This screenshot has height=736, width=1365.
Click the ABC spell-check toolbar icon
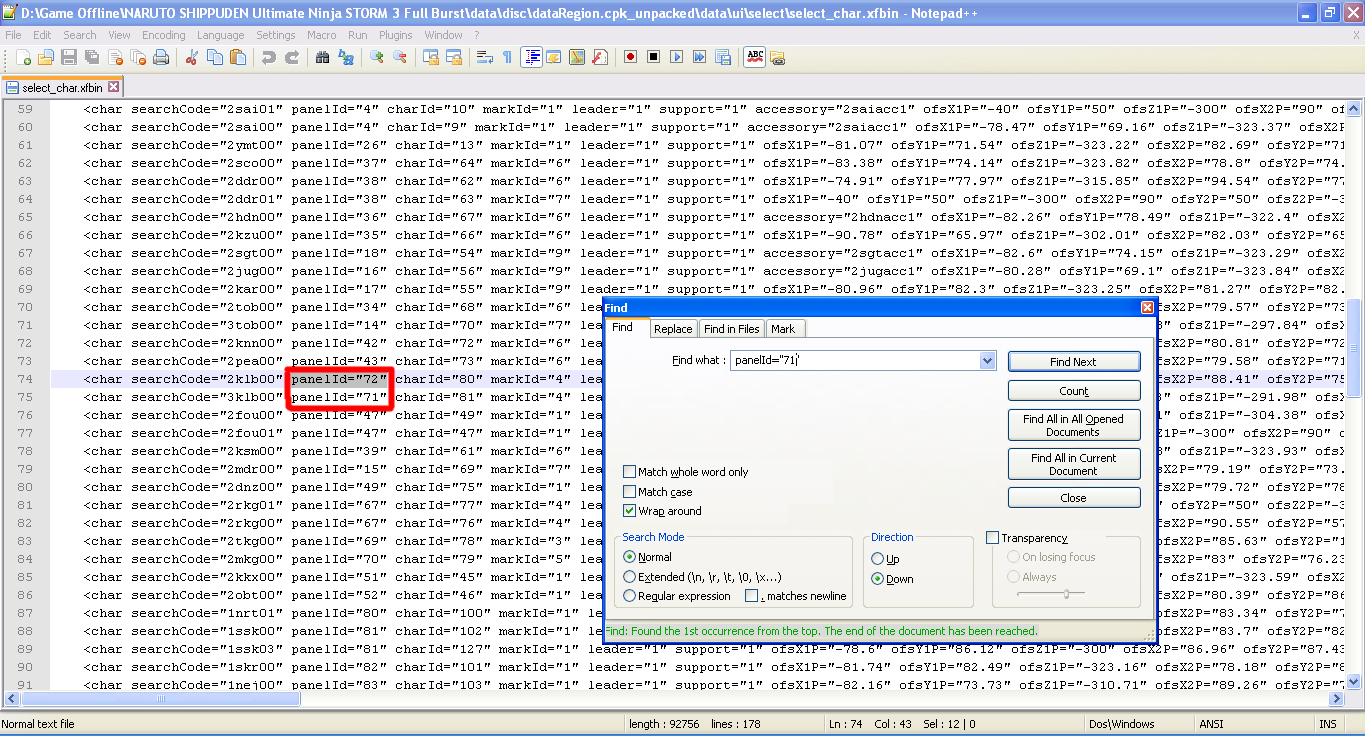754,57
